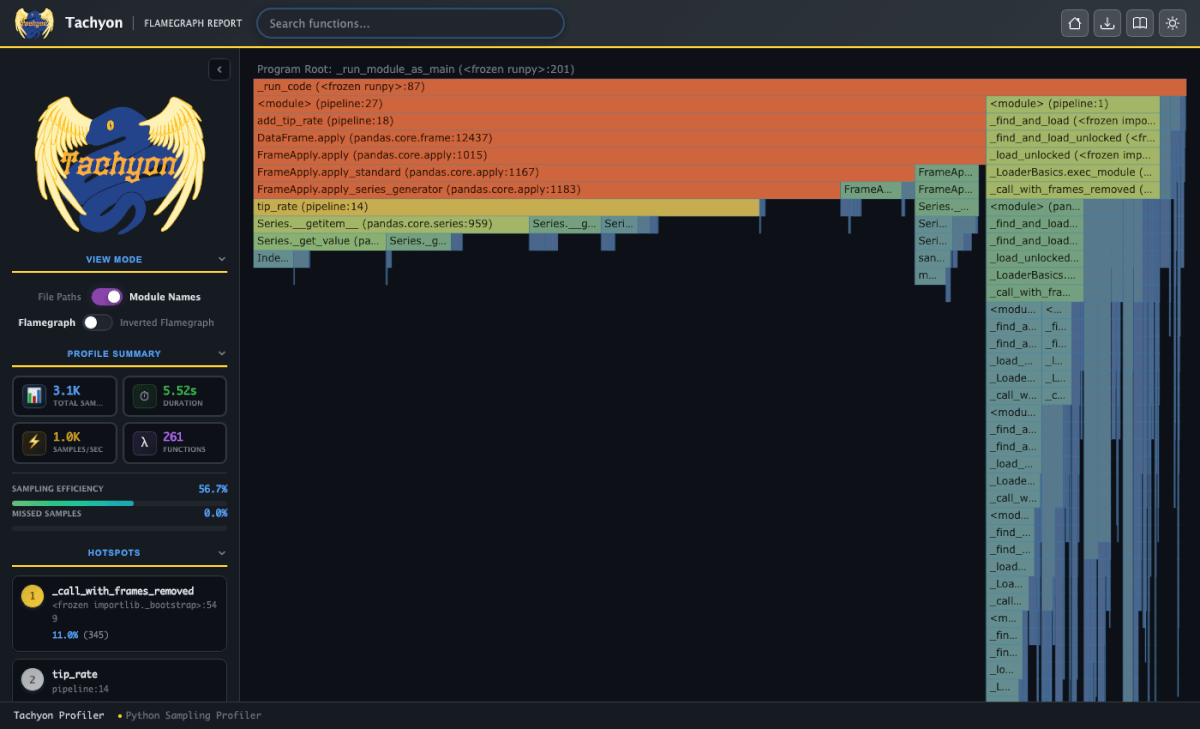Click FrameApply.apply_series_generator frame
Image resolution: width=1200 pixels, height=729 pixels.
coord(547,189)
